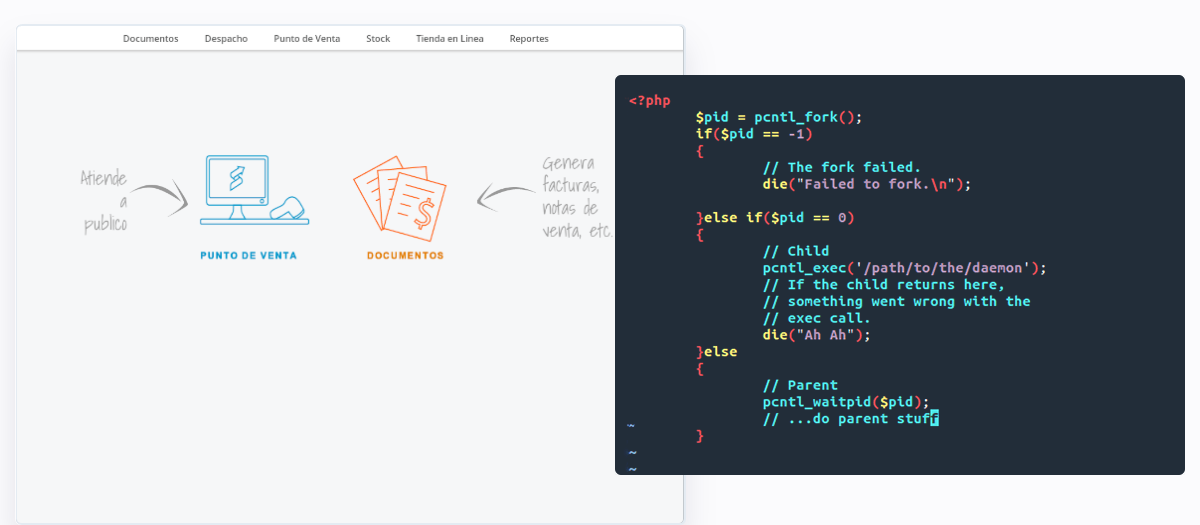Open the Punto de Venta top menu

pos(307,39)
